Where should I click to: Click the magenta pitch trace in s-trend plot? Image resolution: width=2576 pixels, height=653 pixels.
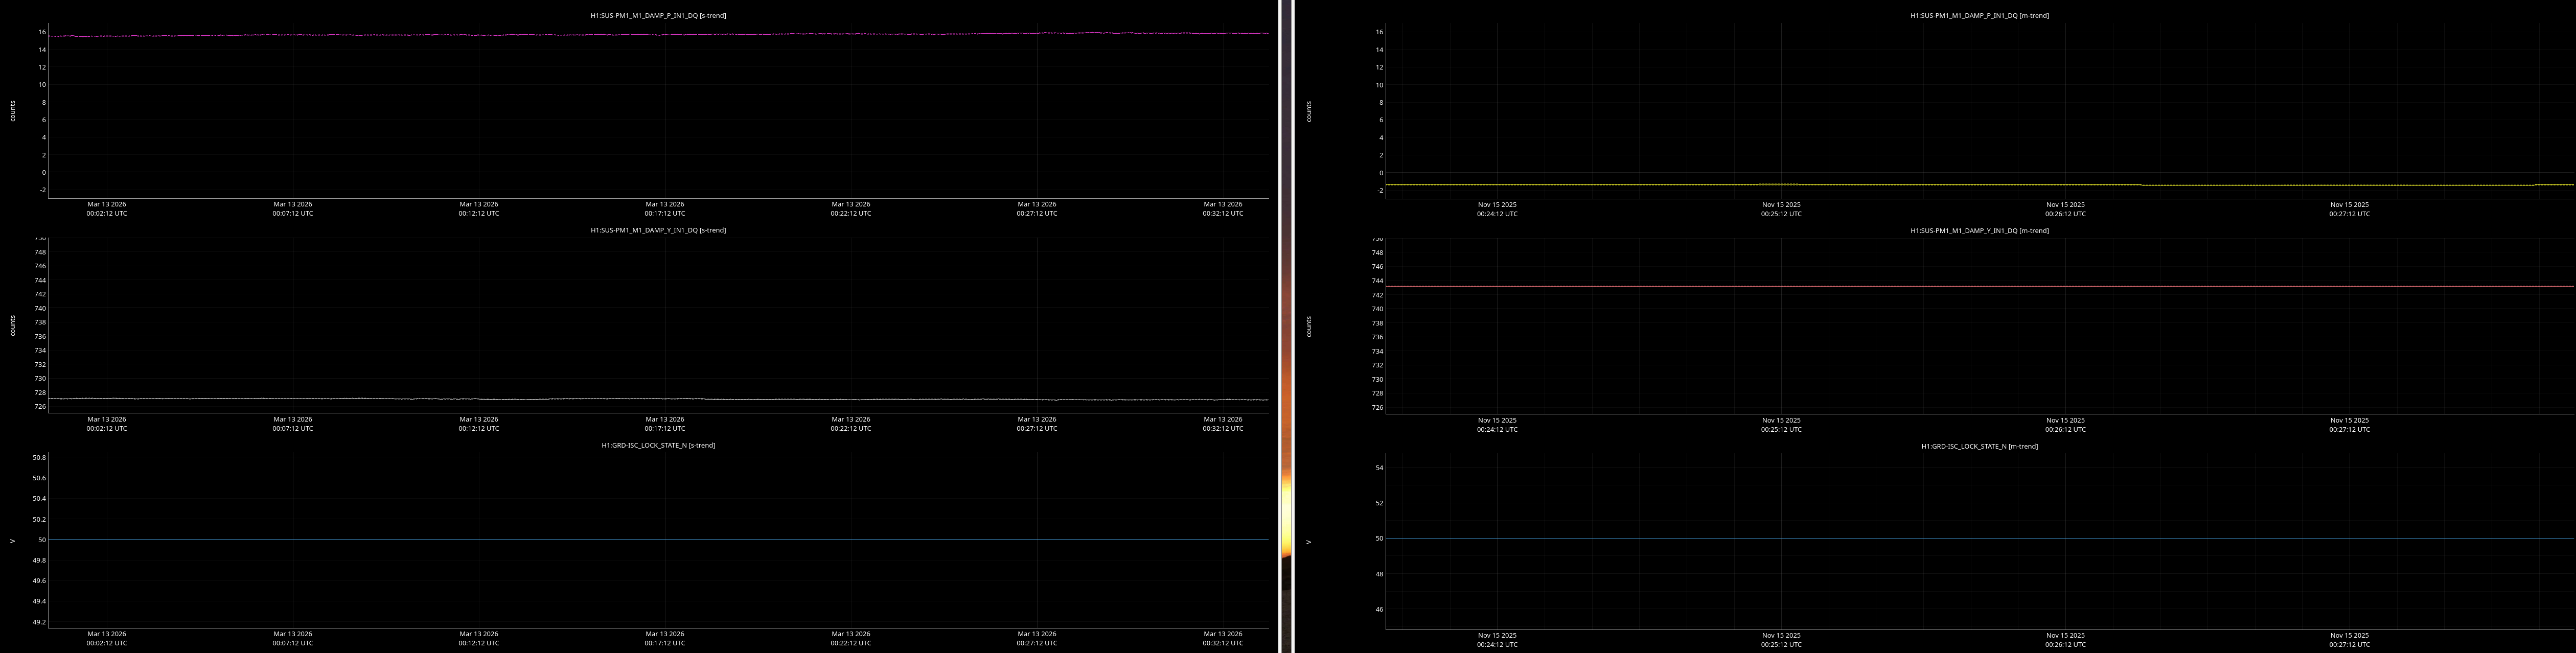pos(600,35)
